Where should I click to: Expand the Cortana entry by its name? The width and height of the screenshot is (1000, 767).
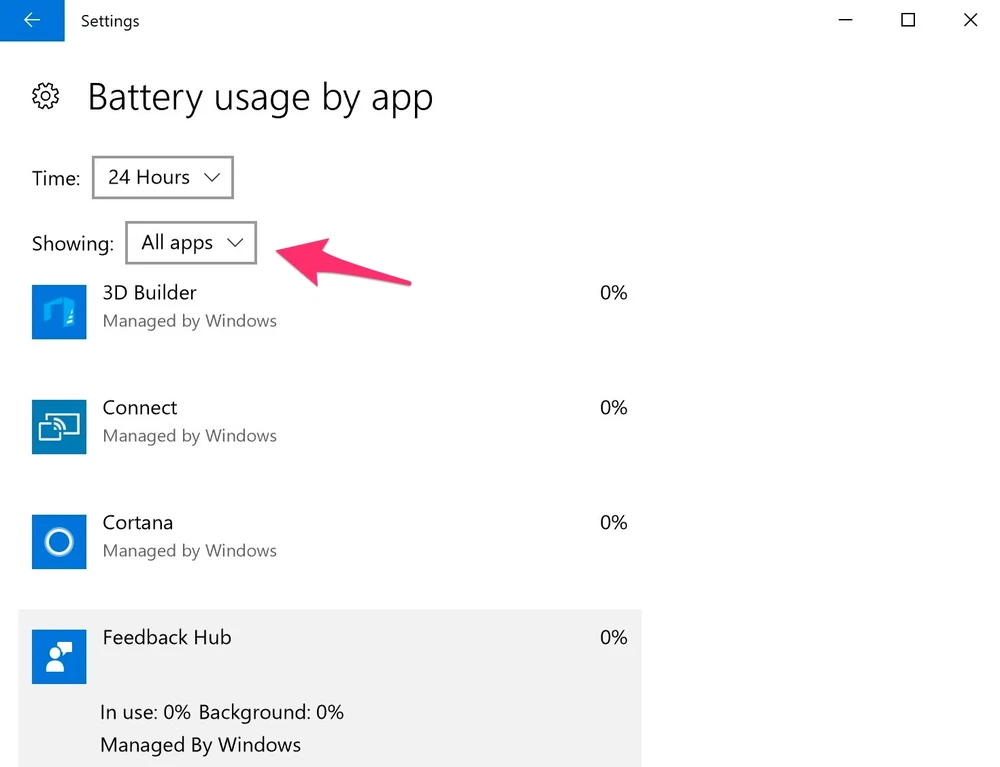pyautogui.click(x=138, y=523)
